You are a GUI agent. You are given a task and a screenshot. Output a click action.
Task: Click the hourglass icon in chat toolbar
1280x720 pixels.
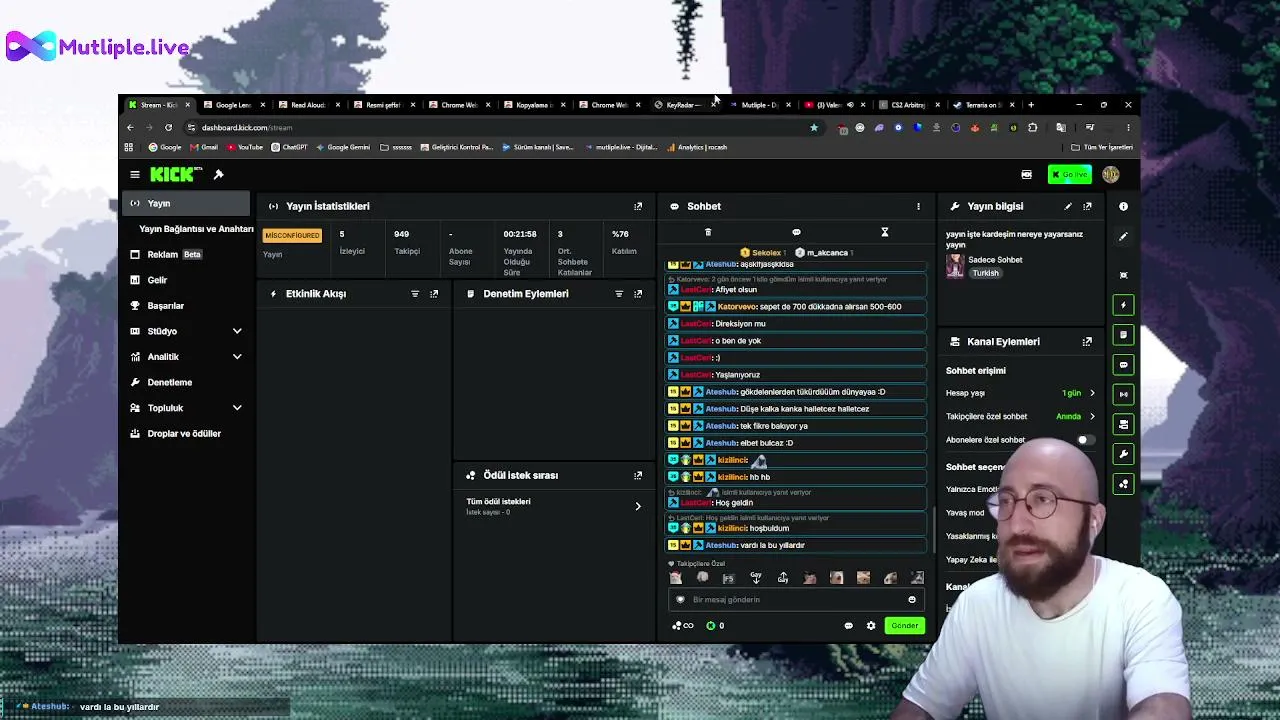pyautogui.click(x=885, y=233)
